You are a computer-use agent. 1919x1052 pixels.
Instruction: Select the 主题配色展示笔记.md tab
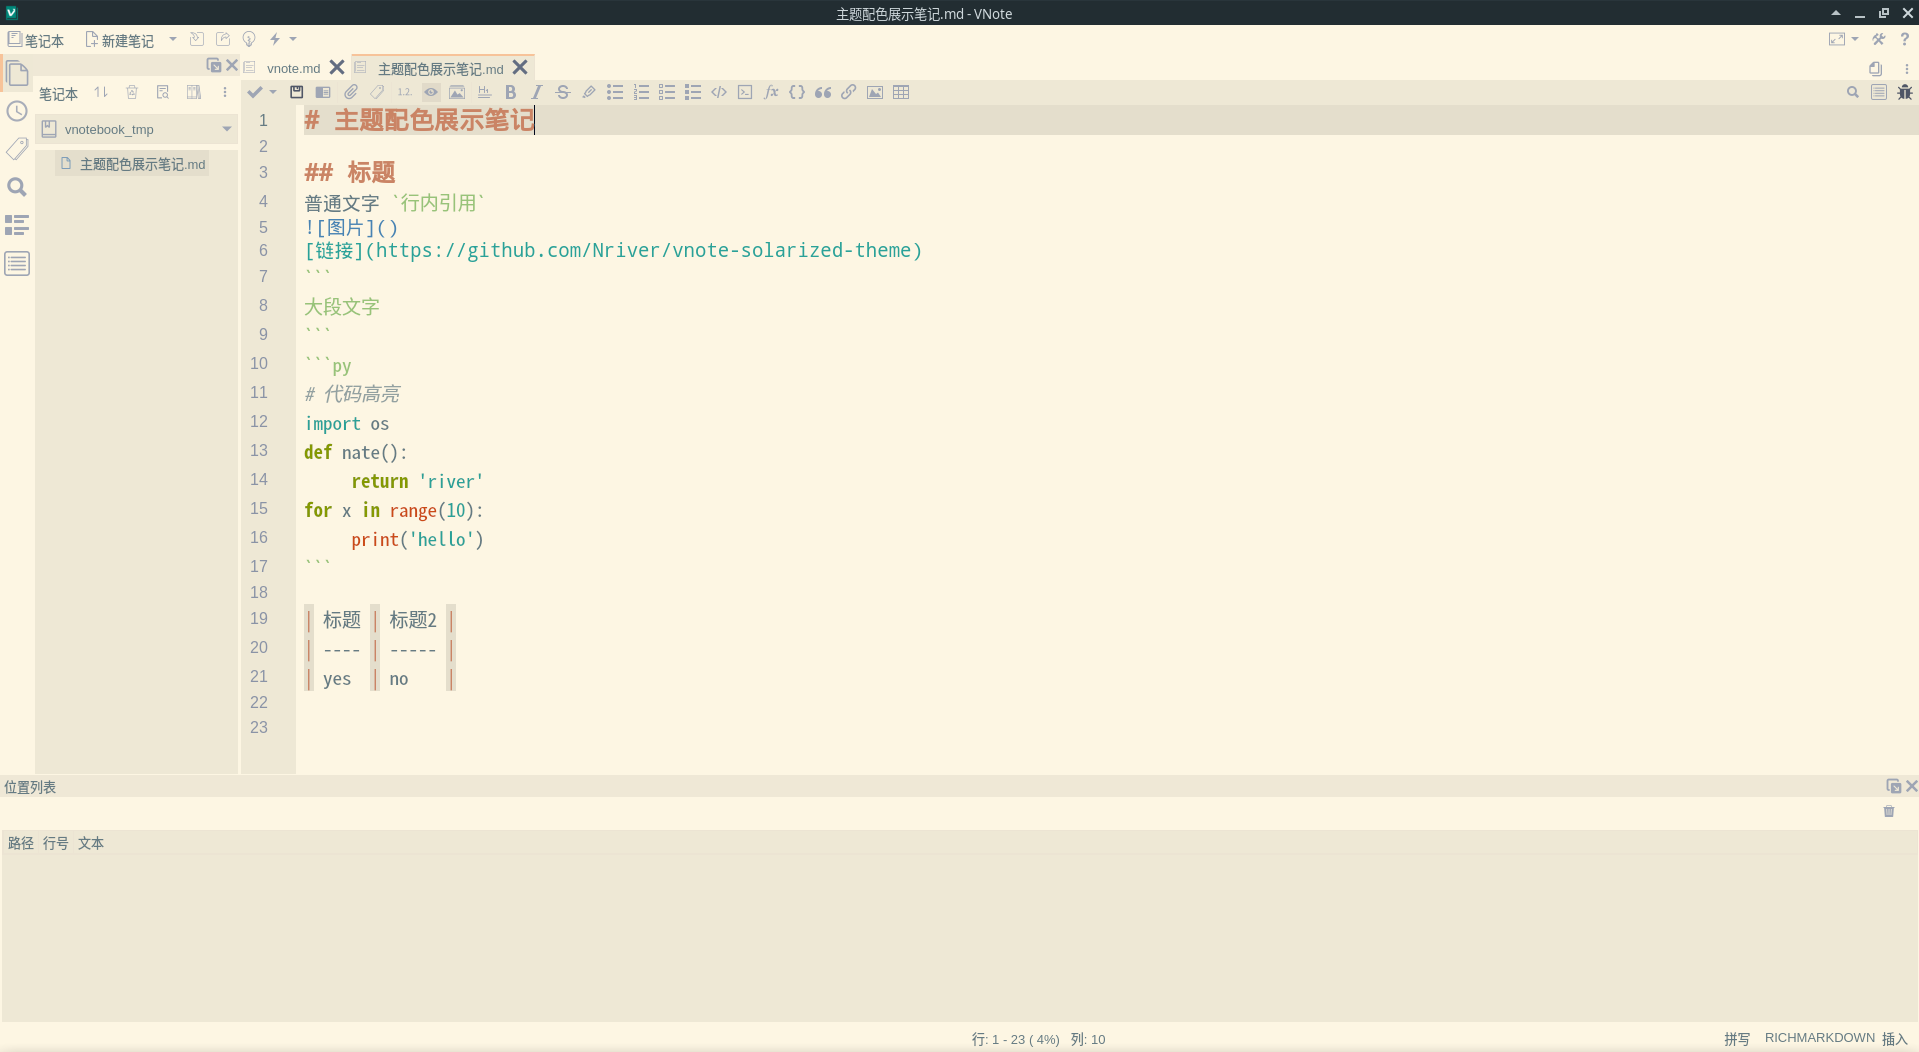point(440,68)
